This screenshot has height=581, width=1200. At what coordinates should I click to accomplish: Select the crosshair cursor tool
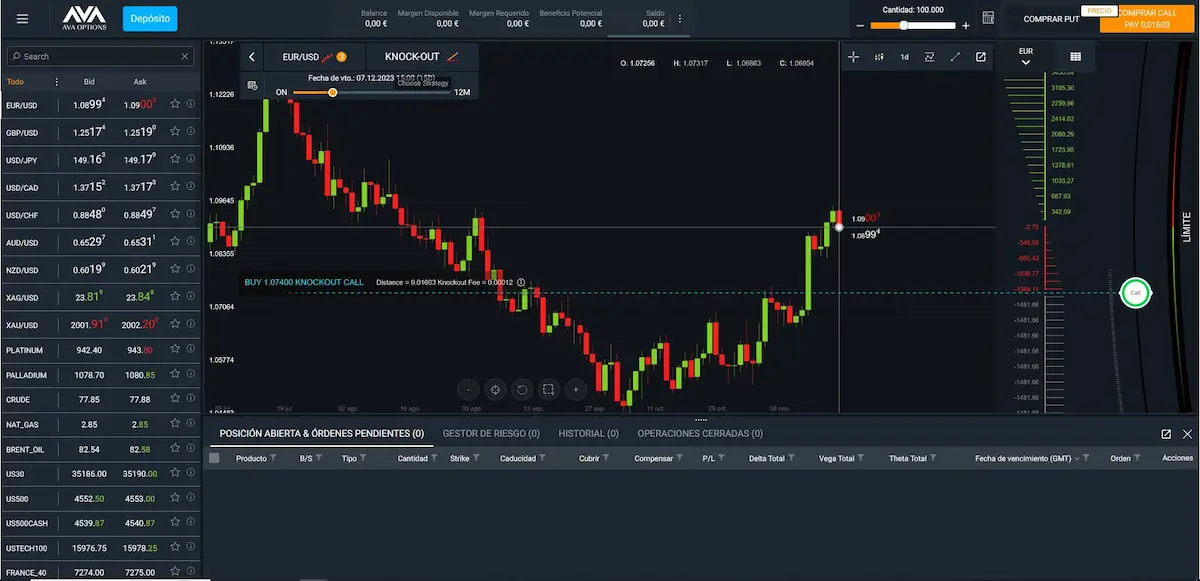[853, 57]
